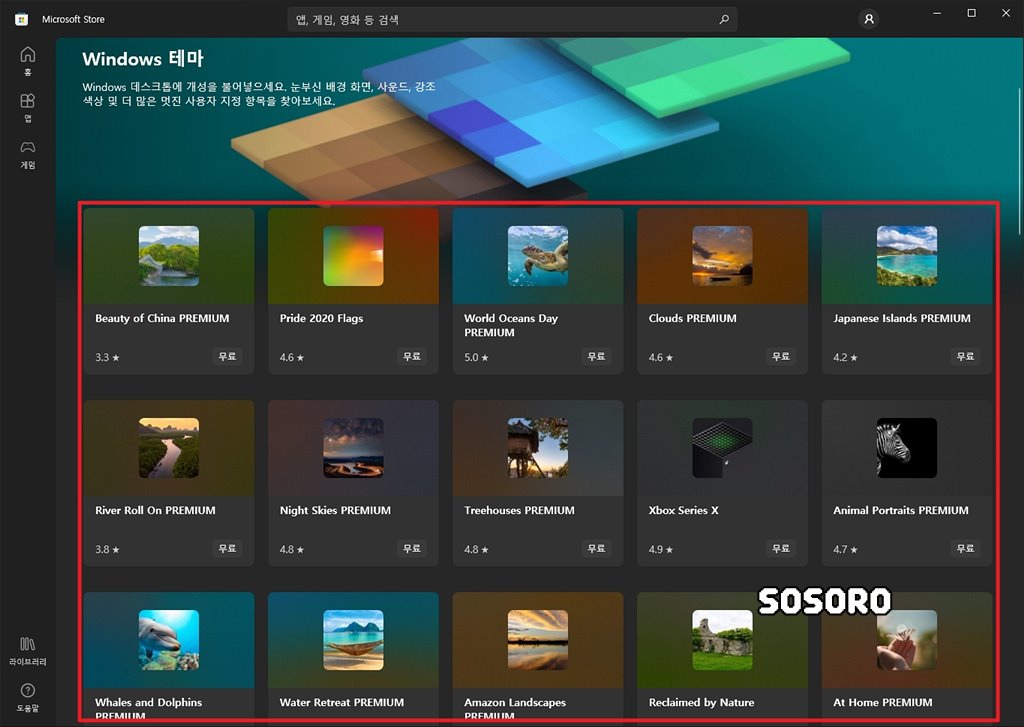
Task: Open Animal Portraits zebra thumbnail
Action: coord(906,447)
